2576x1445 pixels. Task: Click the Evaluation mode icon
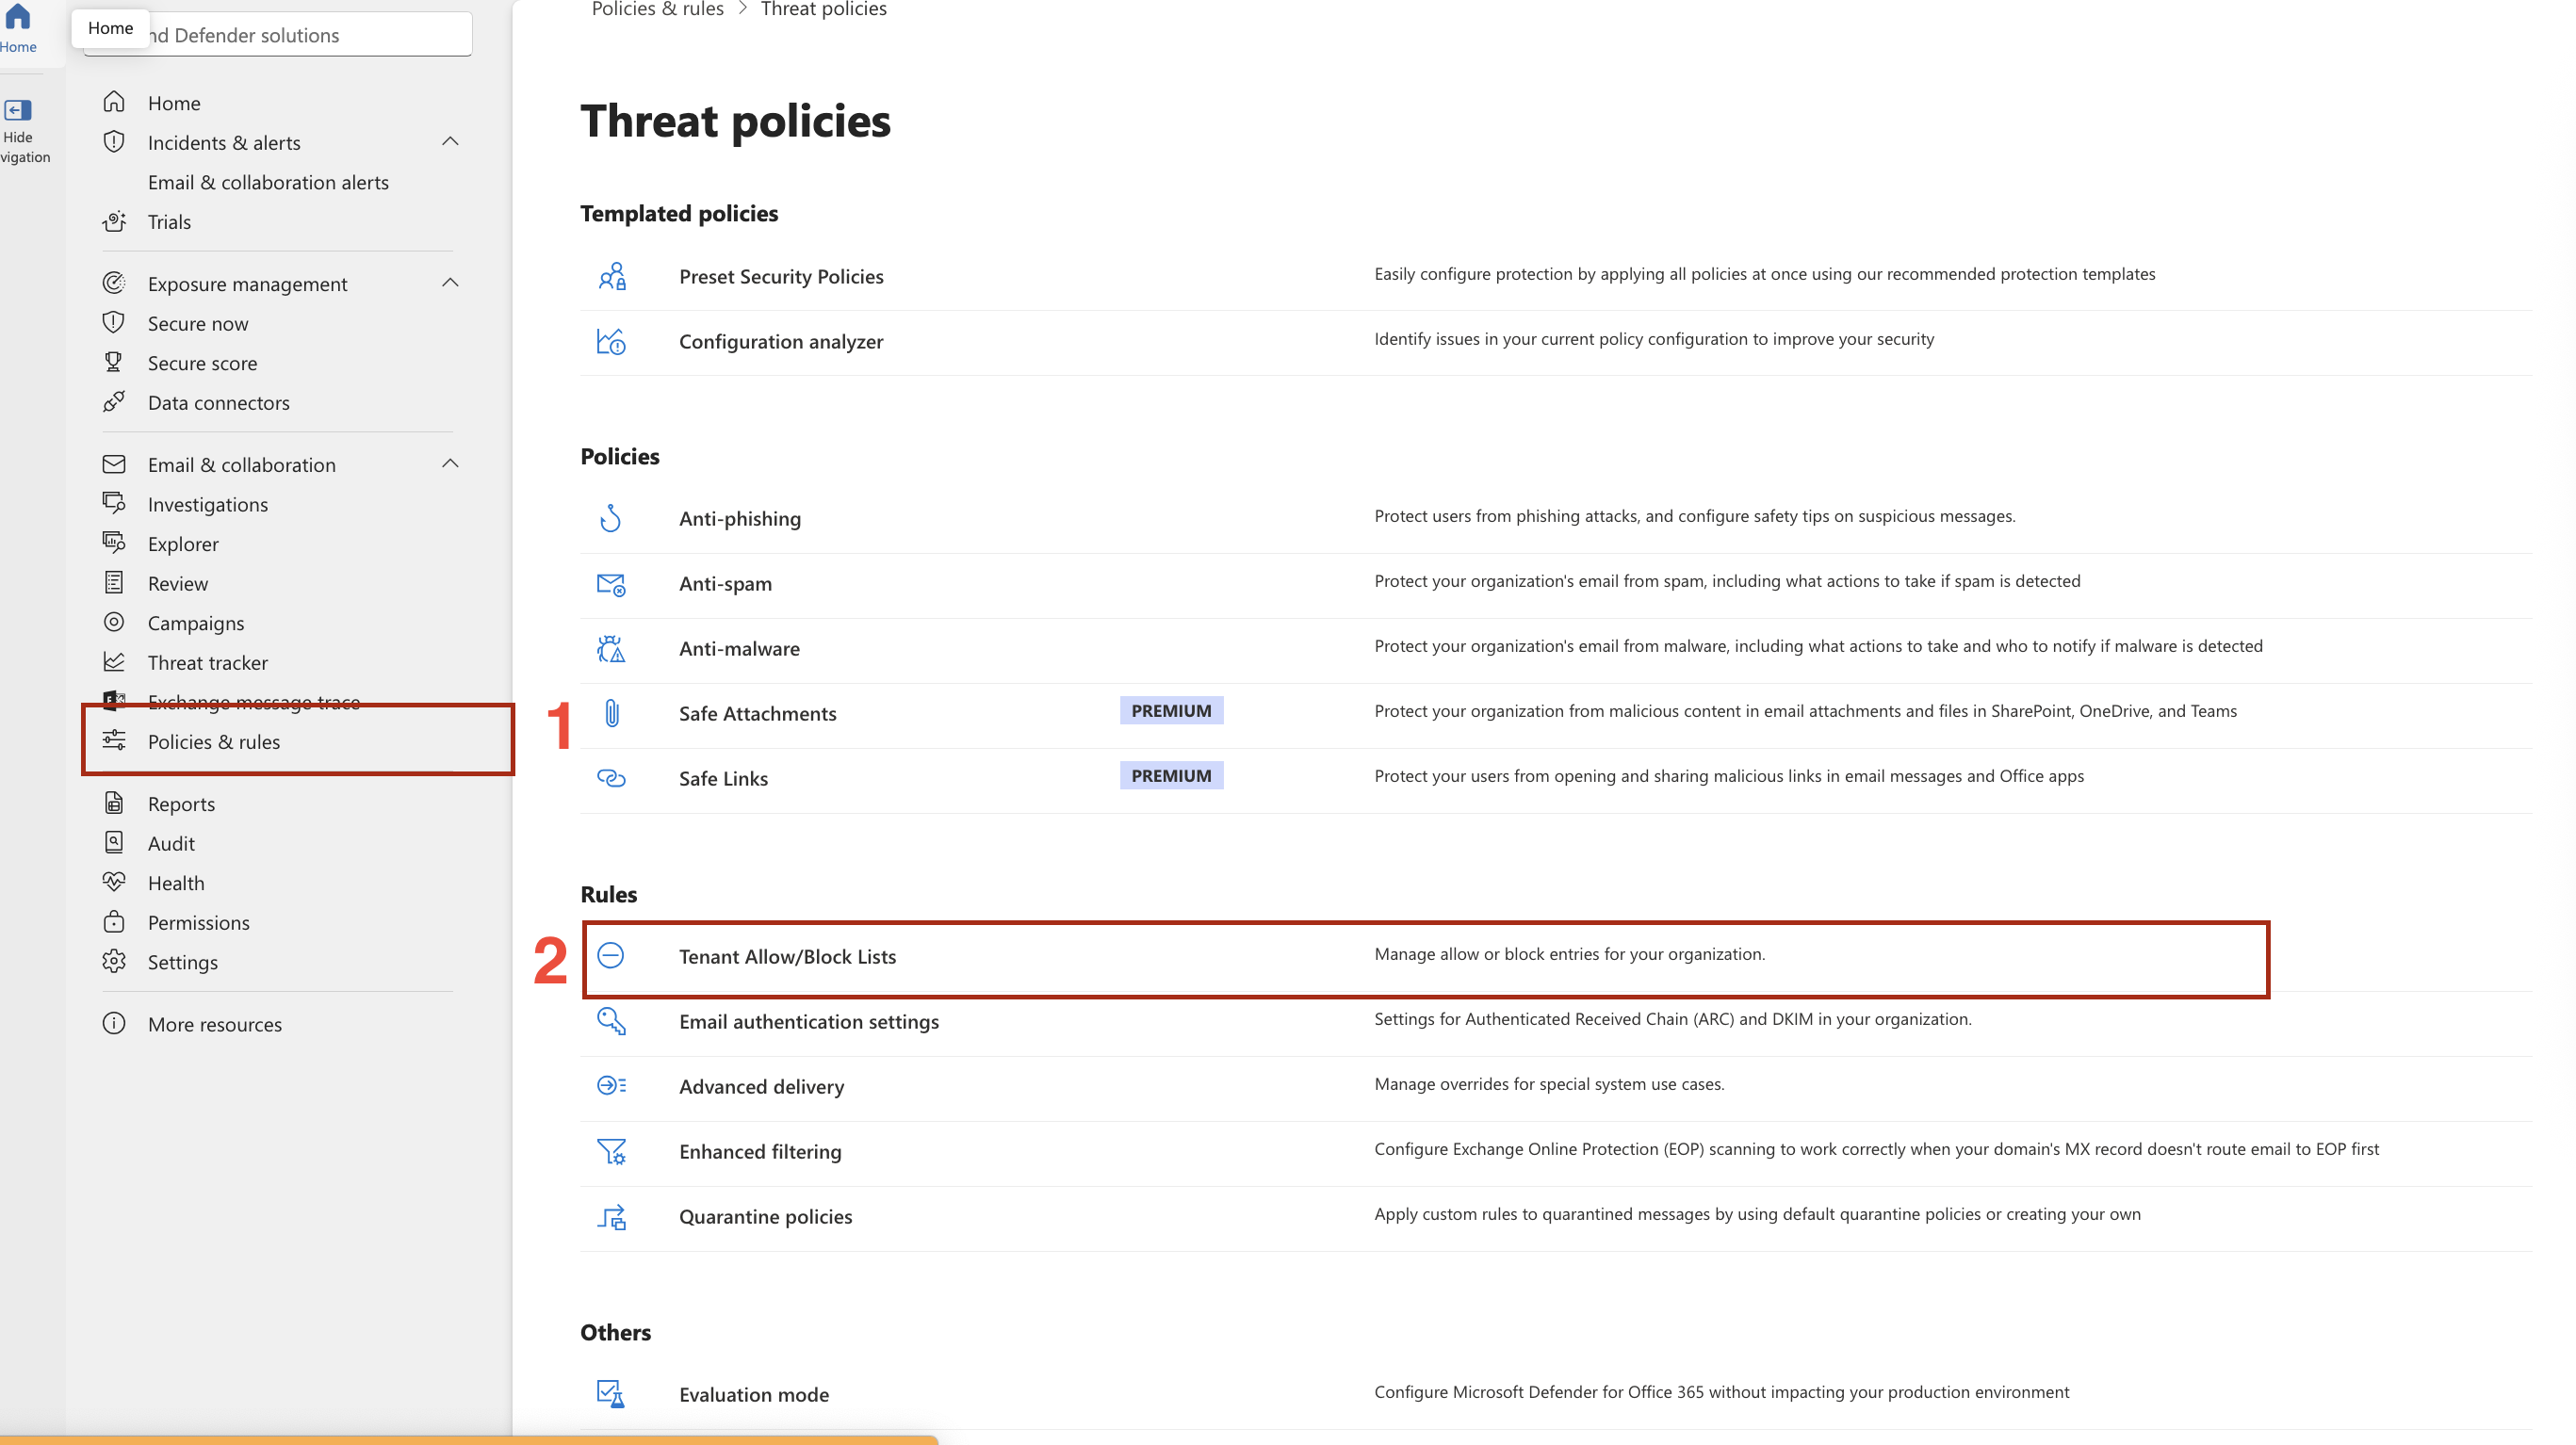(x=612, y=1393)
